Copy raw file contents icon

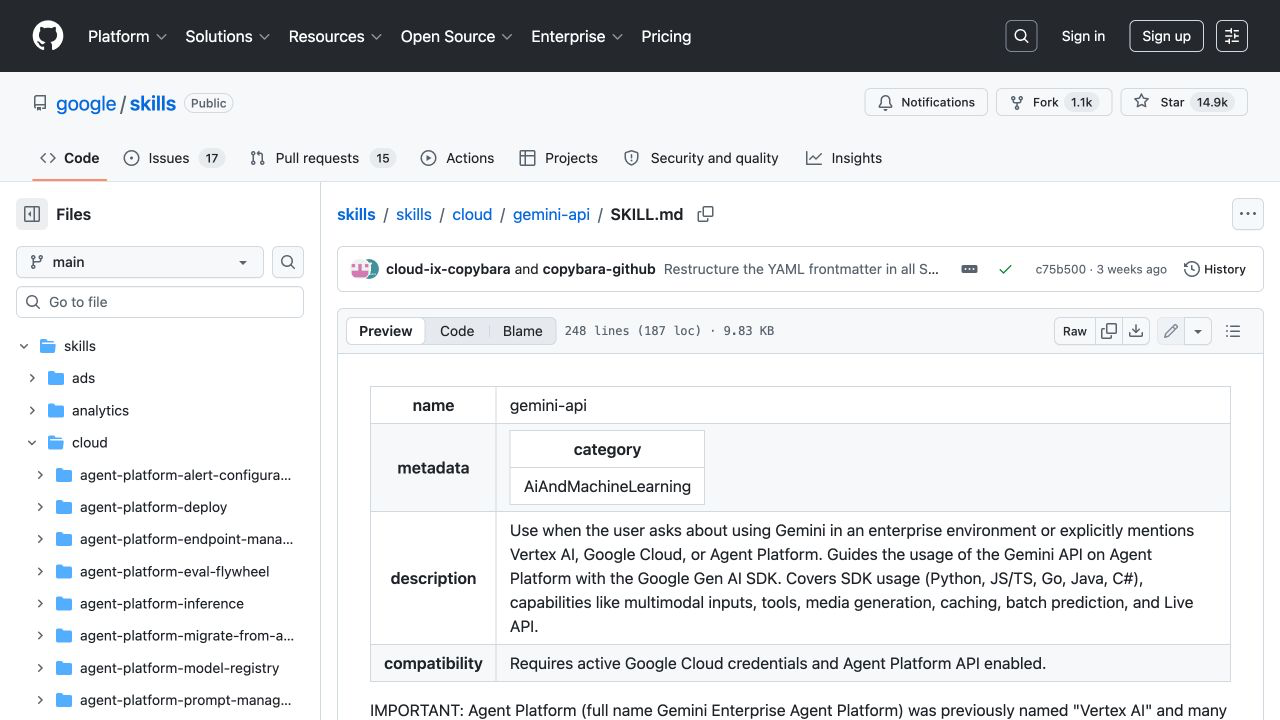coord(1109,331)
